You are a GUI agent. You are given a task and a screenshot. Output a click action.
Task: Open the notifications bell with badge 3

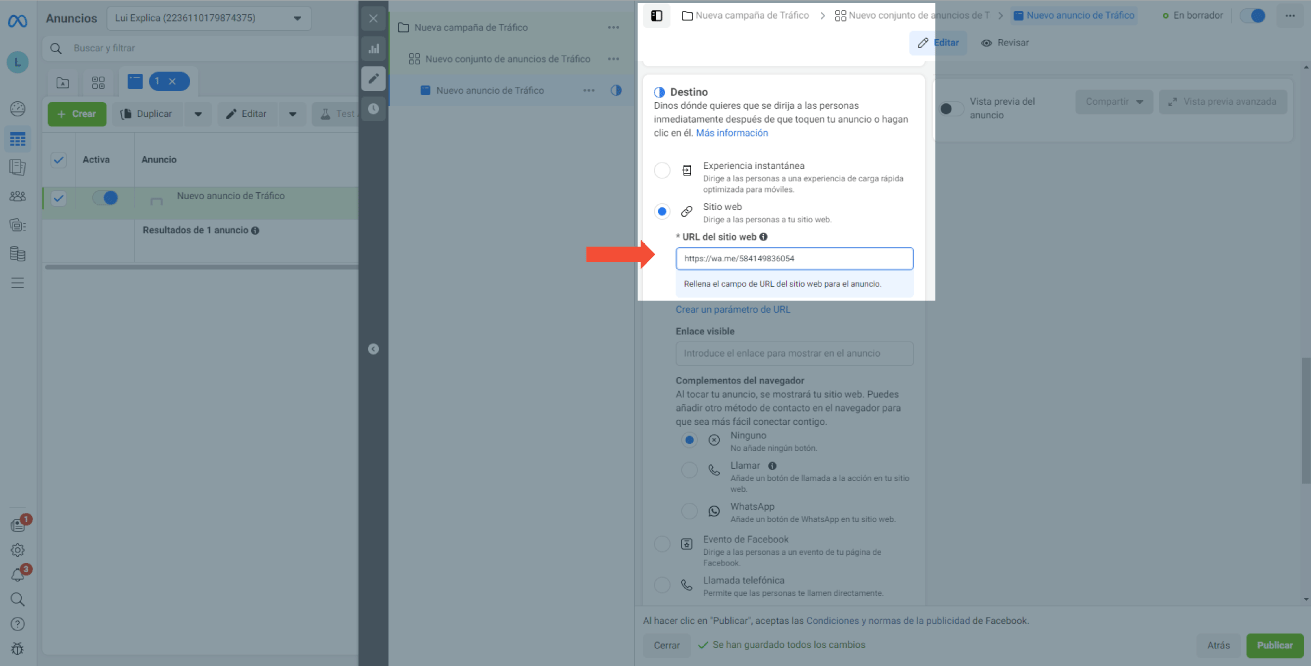[17, 575]
